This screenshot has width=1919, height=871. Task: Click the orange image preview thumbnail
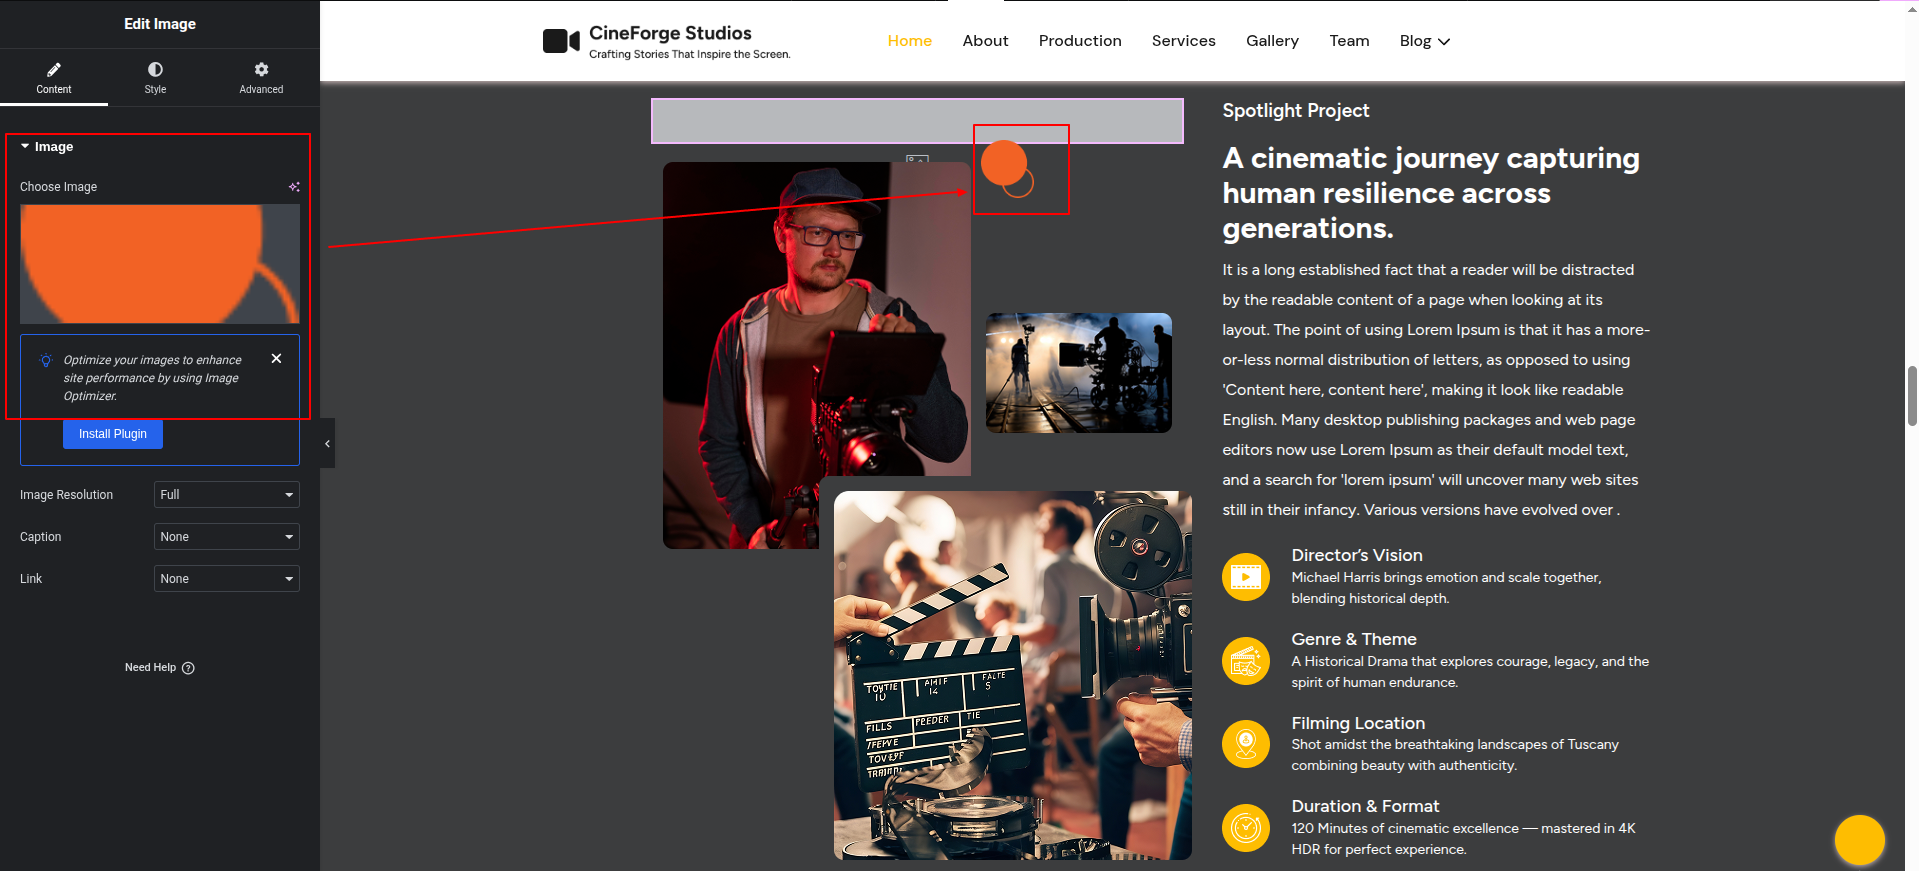pyautogui.click(x=160, y=264)
